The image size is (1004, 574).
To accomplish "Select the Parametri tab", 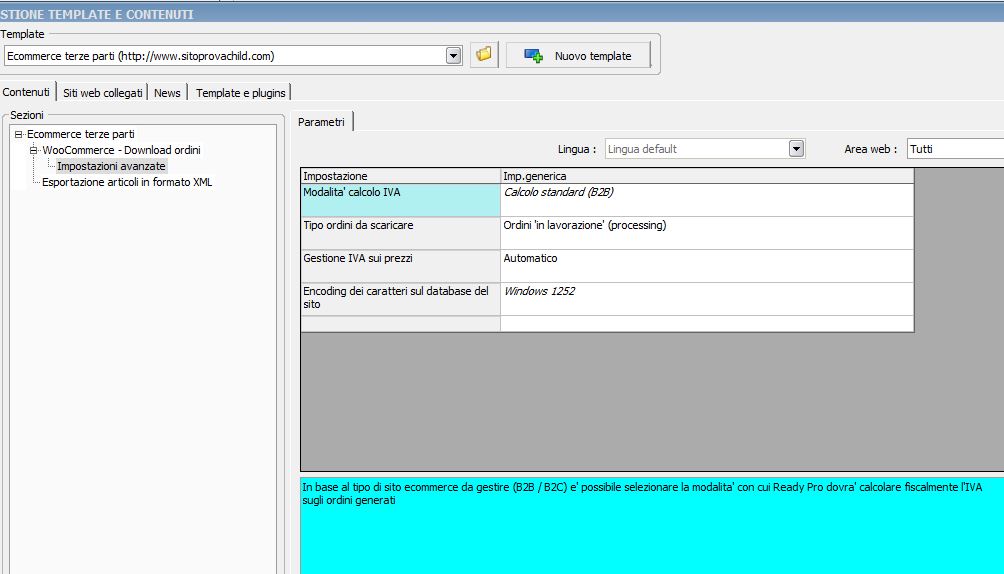I will click(321, 122).
